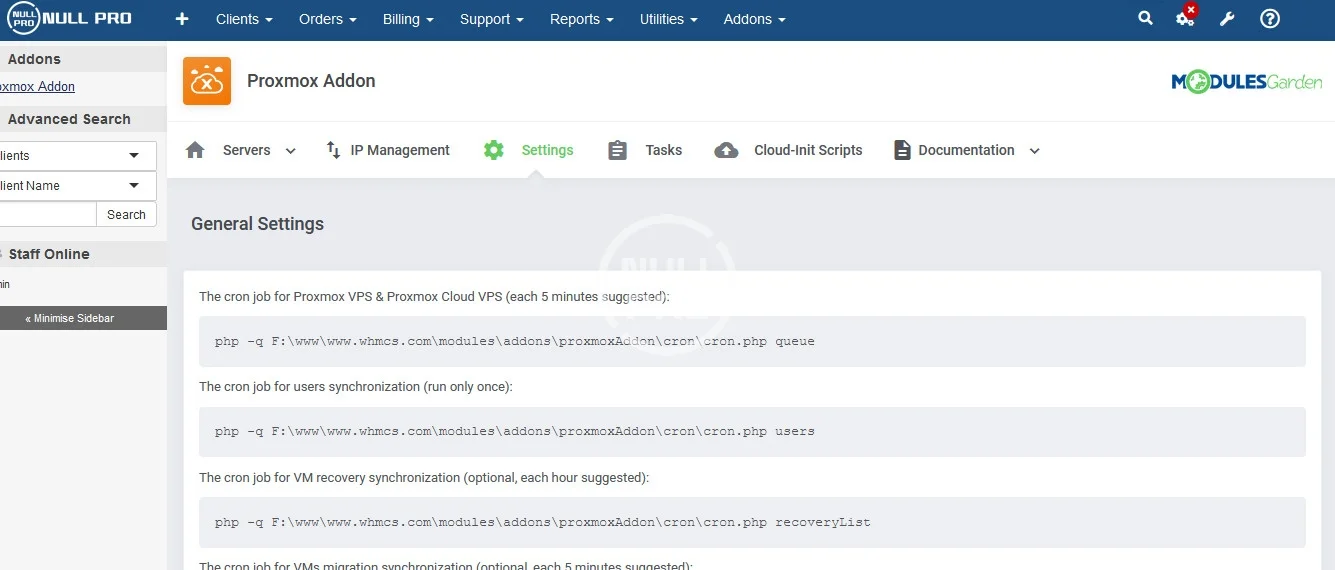Open the Billing menu
Screen dimensions: 1335x570
pyautogui.click(x=408, y=19)
